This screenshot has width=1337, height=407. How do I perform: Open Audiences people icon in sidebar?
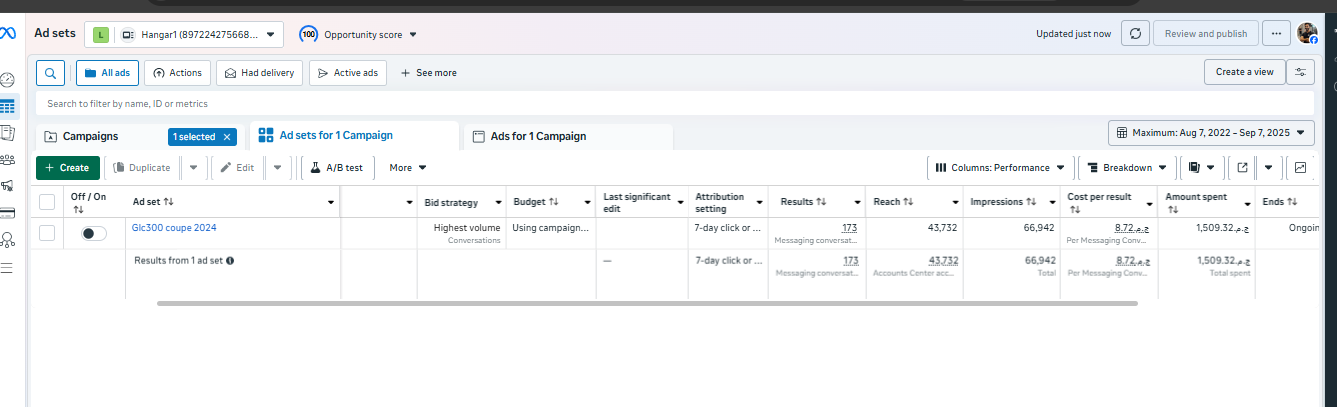point(7,159)
